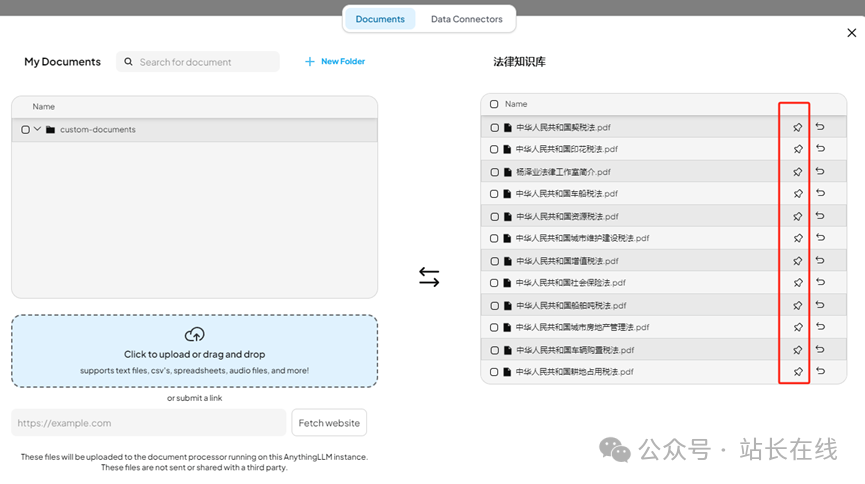865x484 pixels.
Task: Click the cloud upload icon
Action: tap(194, 334)
